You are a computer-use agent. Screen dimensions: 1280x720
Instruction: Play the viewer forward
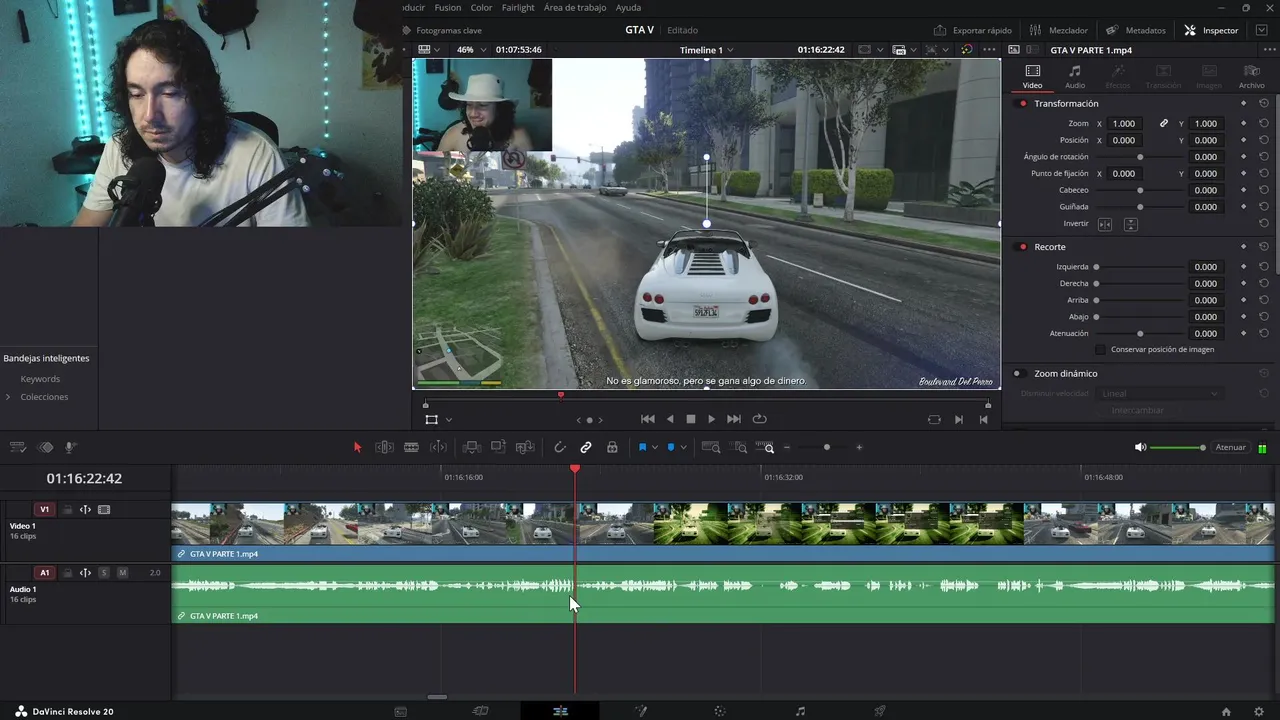(711, 419)
